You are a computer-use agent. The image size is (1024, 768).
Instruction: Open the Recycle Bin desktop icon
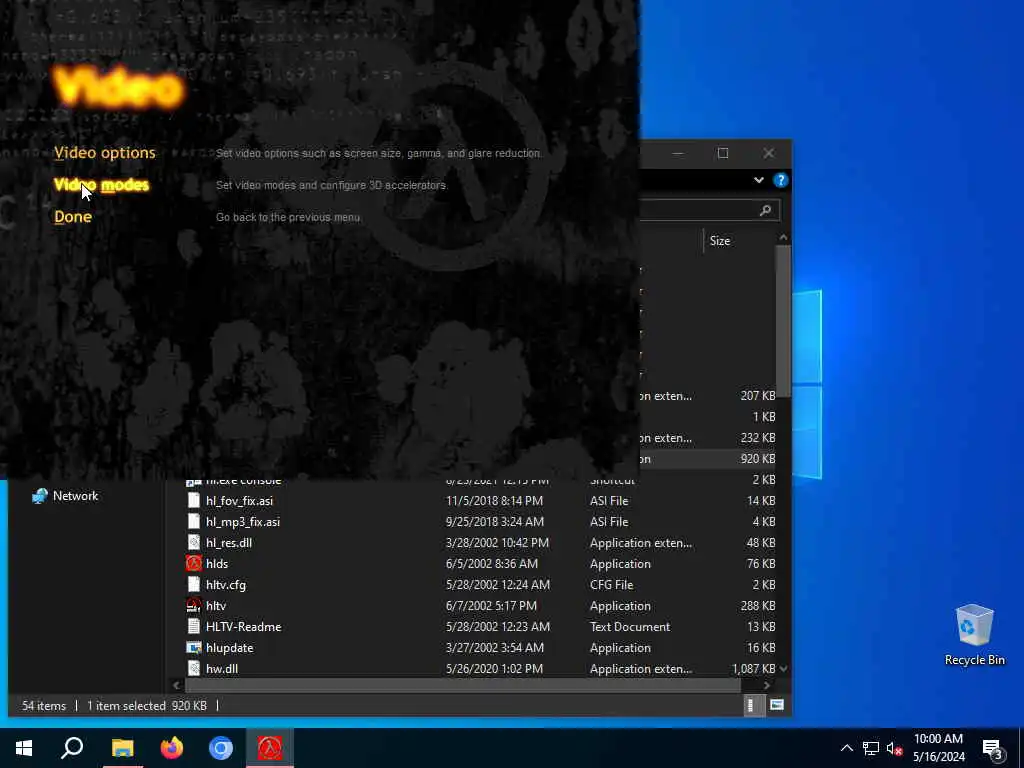pos(974,635)
